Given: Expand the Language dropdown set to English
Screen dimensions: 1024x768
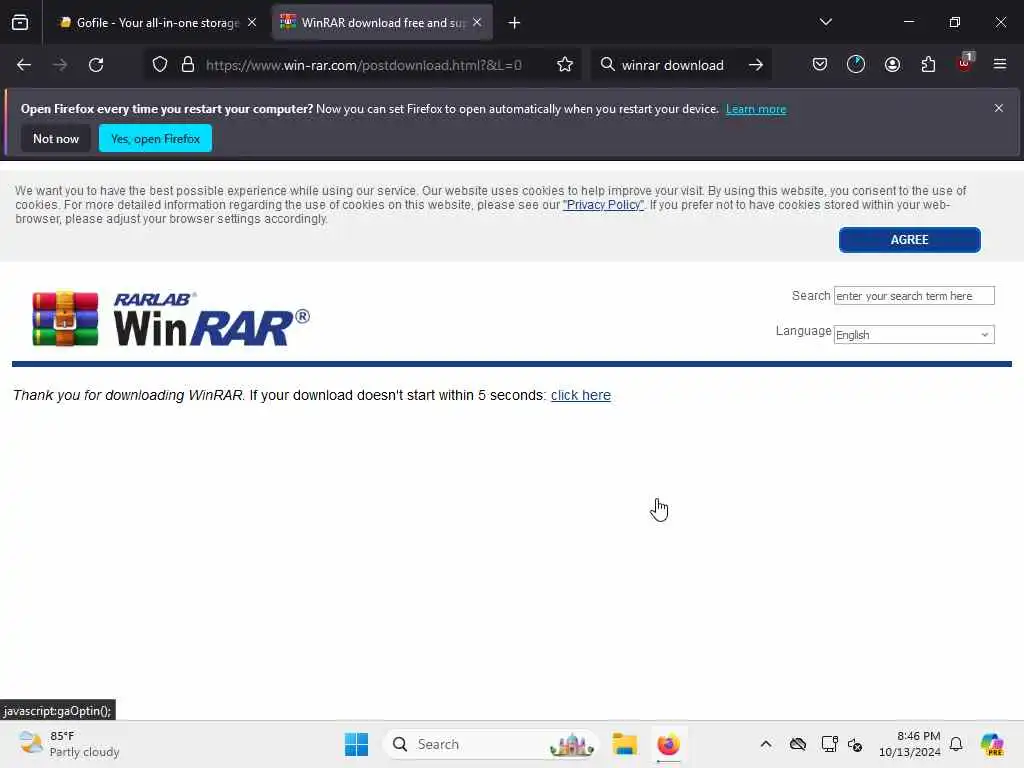Looking at the screenshot, I should [x=914, y=334].
